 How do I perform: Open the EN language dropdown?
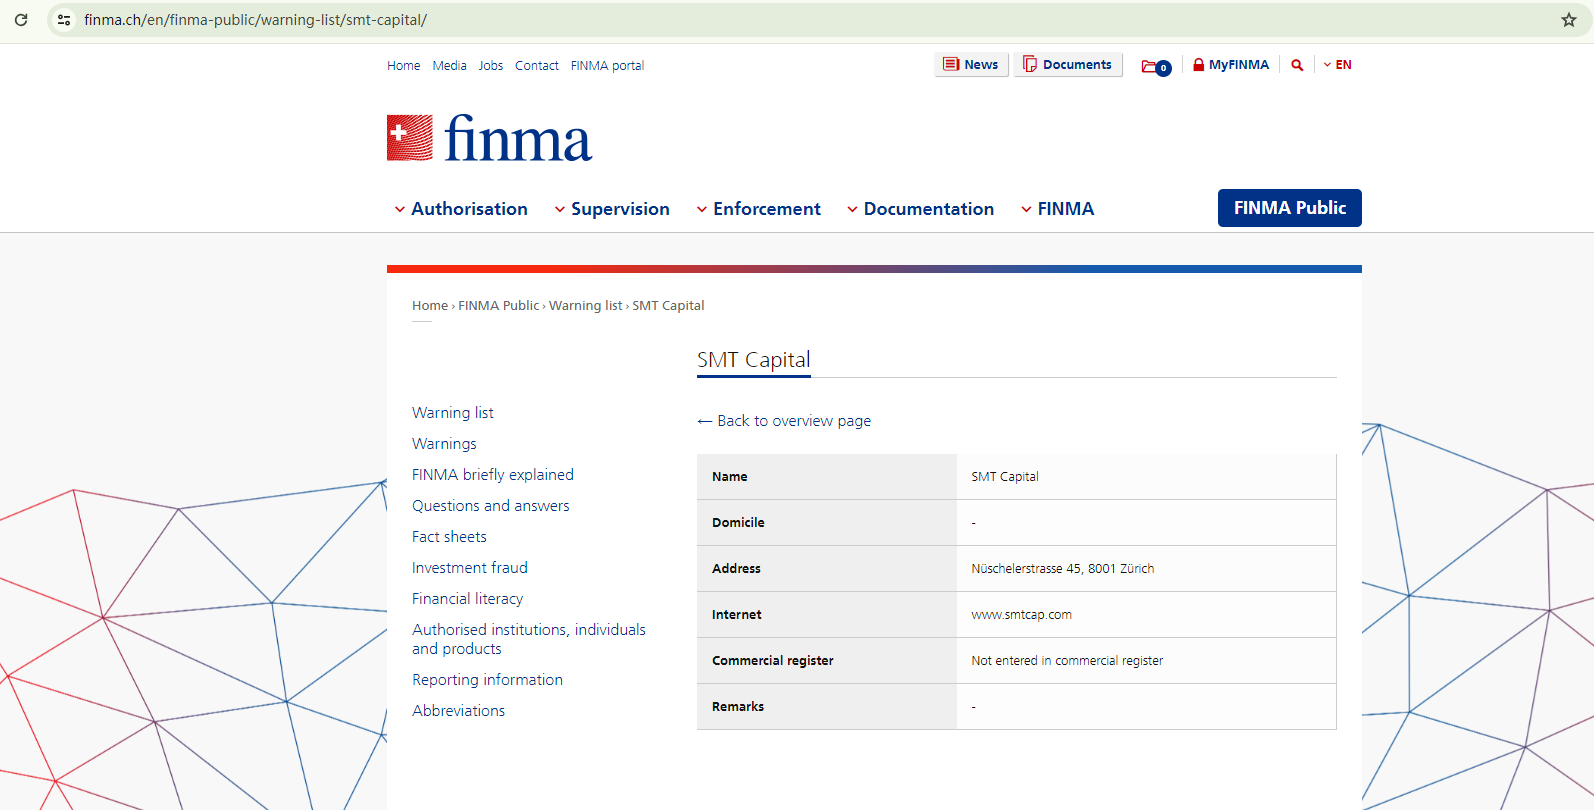coord(1337,65)
